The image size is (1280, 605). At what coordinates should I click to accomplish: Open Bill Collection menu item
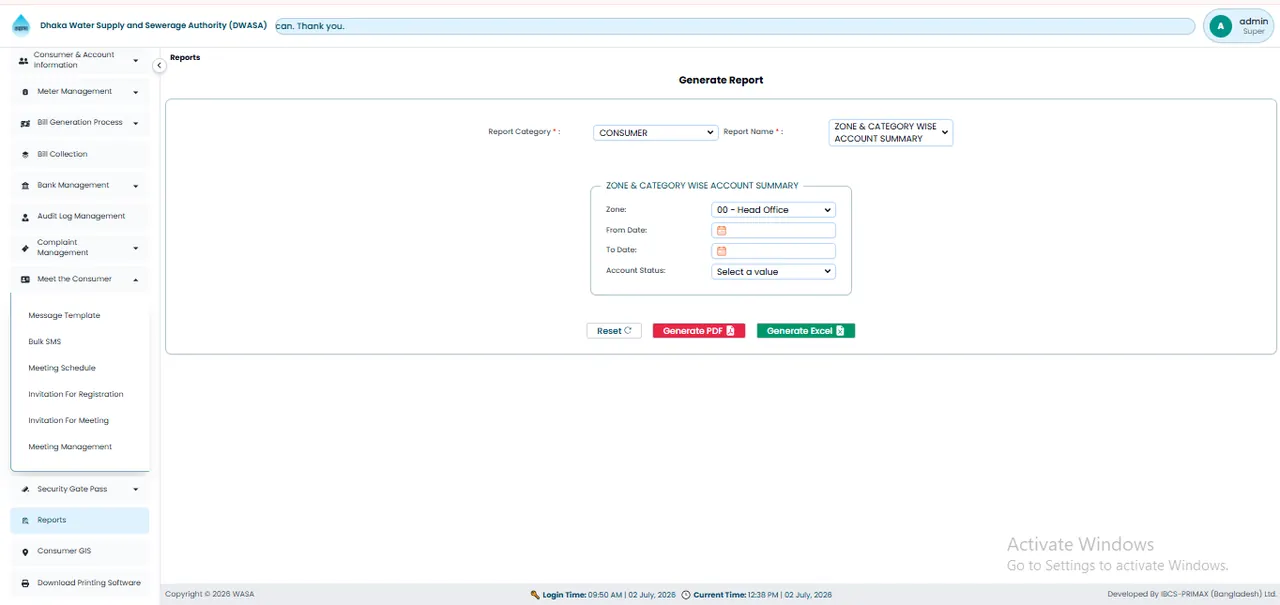click(80, 155)
